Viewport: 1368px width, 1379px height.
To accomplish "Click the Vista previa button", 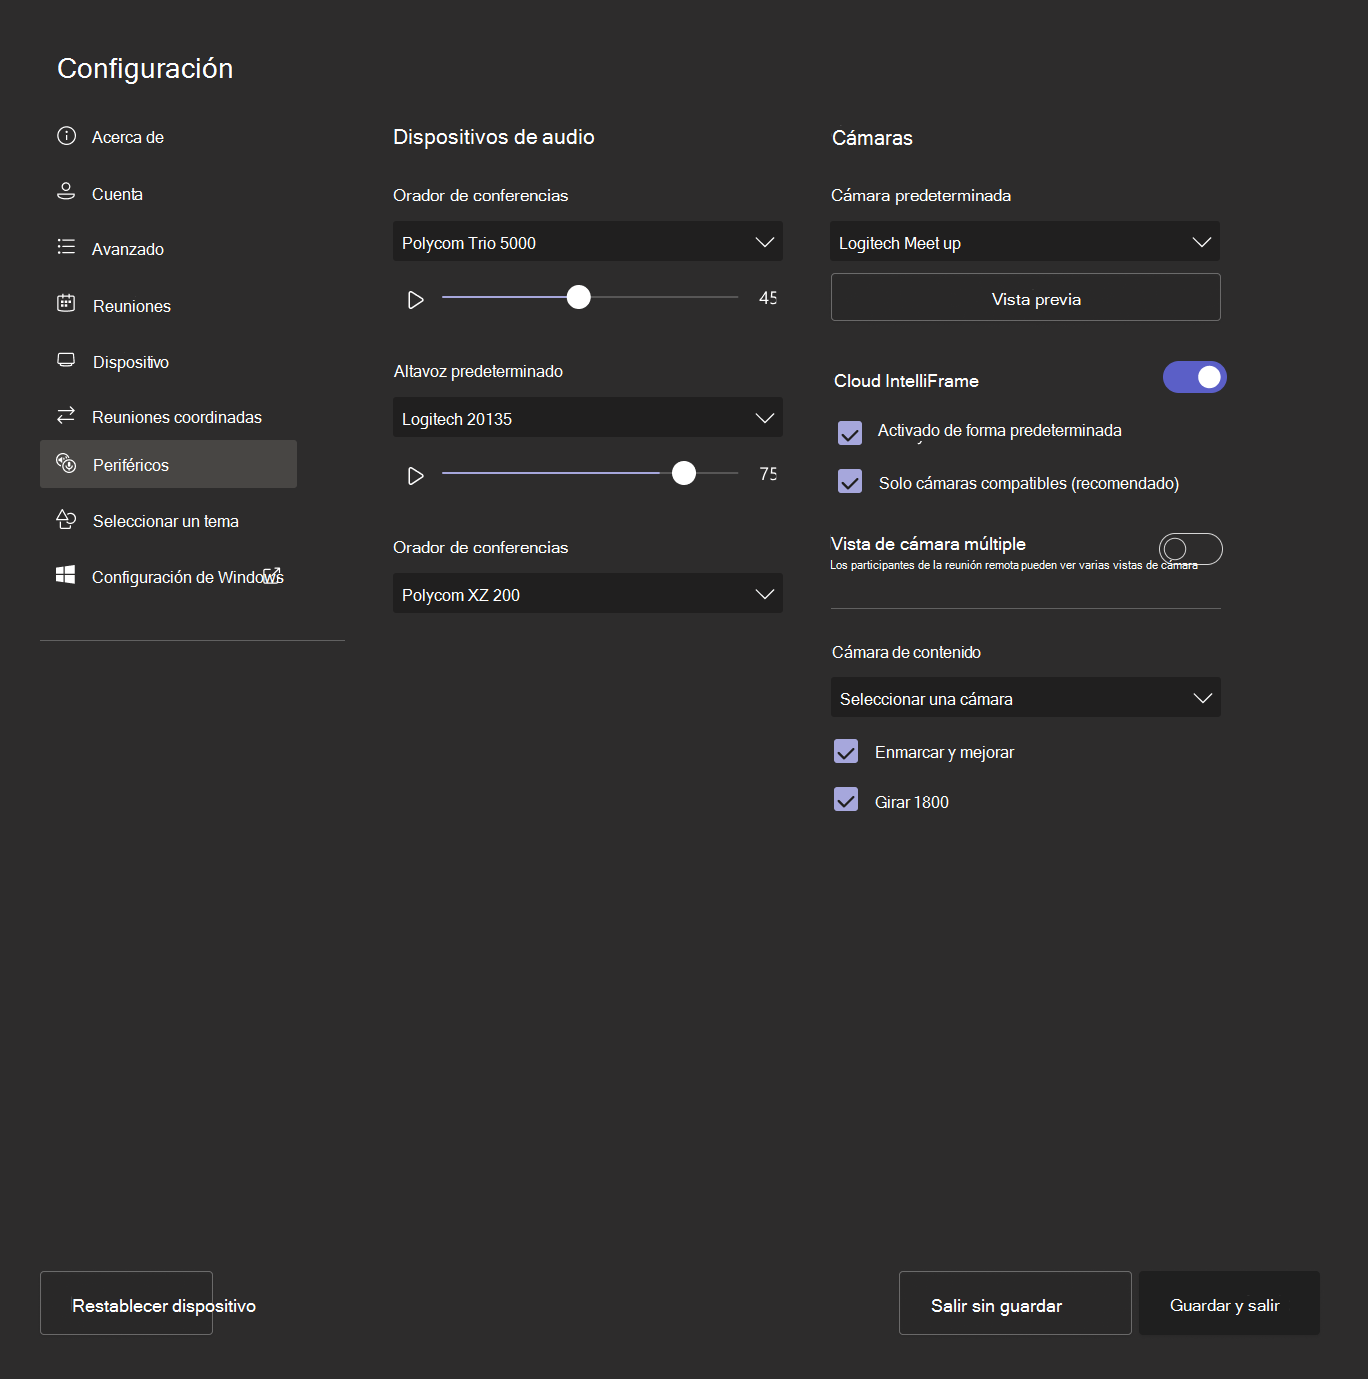I will point(1024,297).
